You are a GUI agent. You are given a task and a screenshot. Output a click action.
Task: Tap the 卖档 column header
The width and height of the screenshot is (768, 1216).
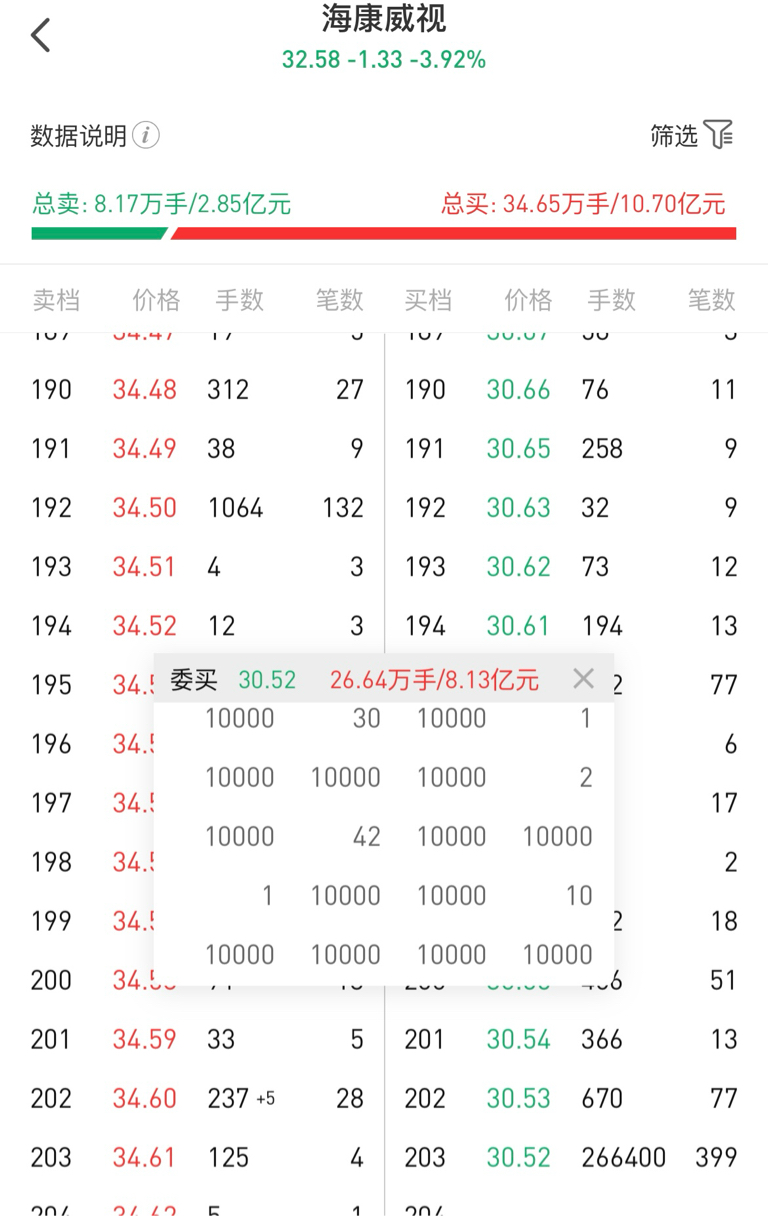click(x=55, y=300)
